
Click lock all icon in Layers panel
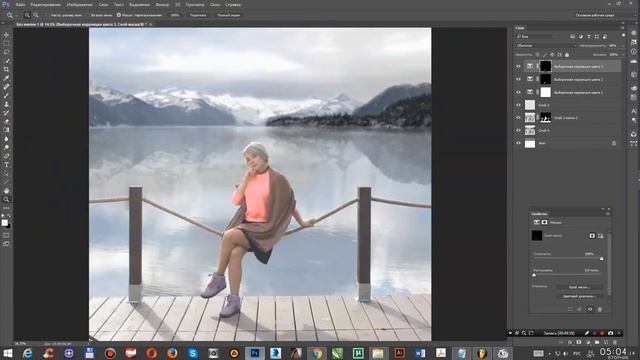567,55
